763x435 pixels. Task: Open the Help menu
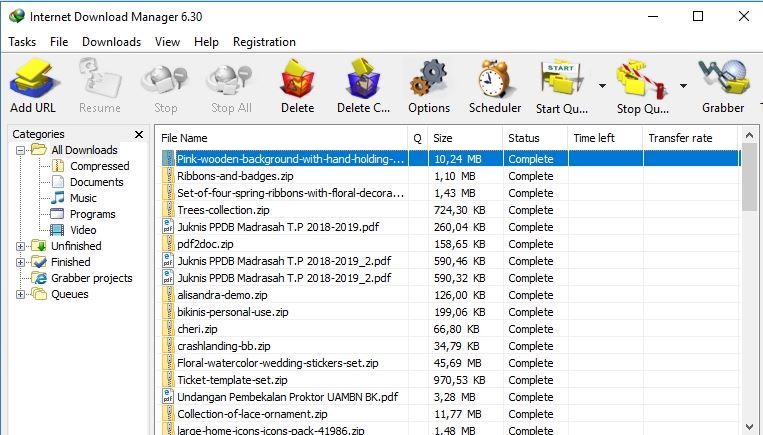click(206, 42)
